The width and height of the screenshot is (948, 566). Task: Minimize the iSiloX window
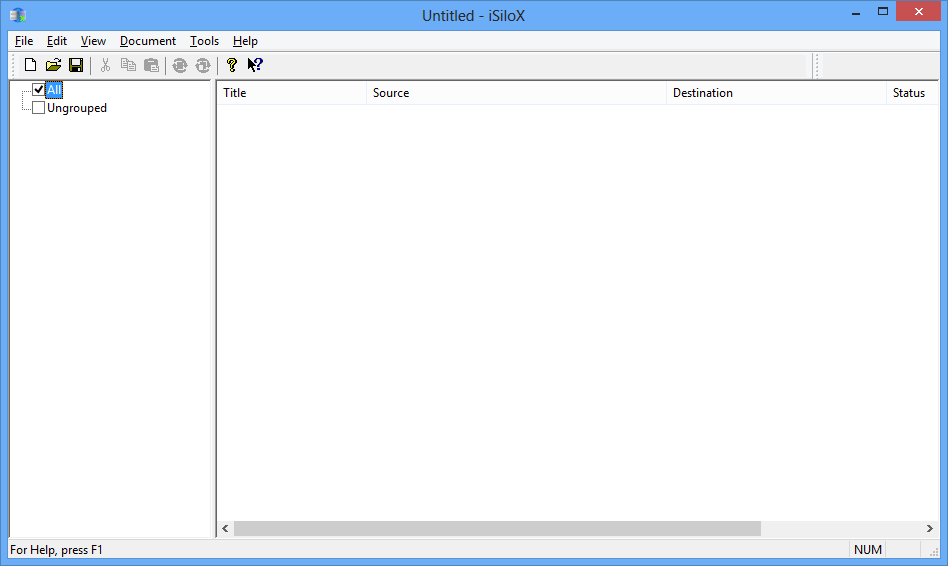[855, 12]
